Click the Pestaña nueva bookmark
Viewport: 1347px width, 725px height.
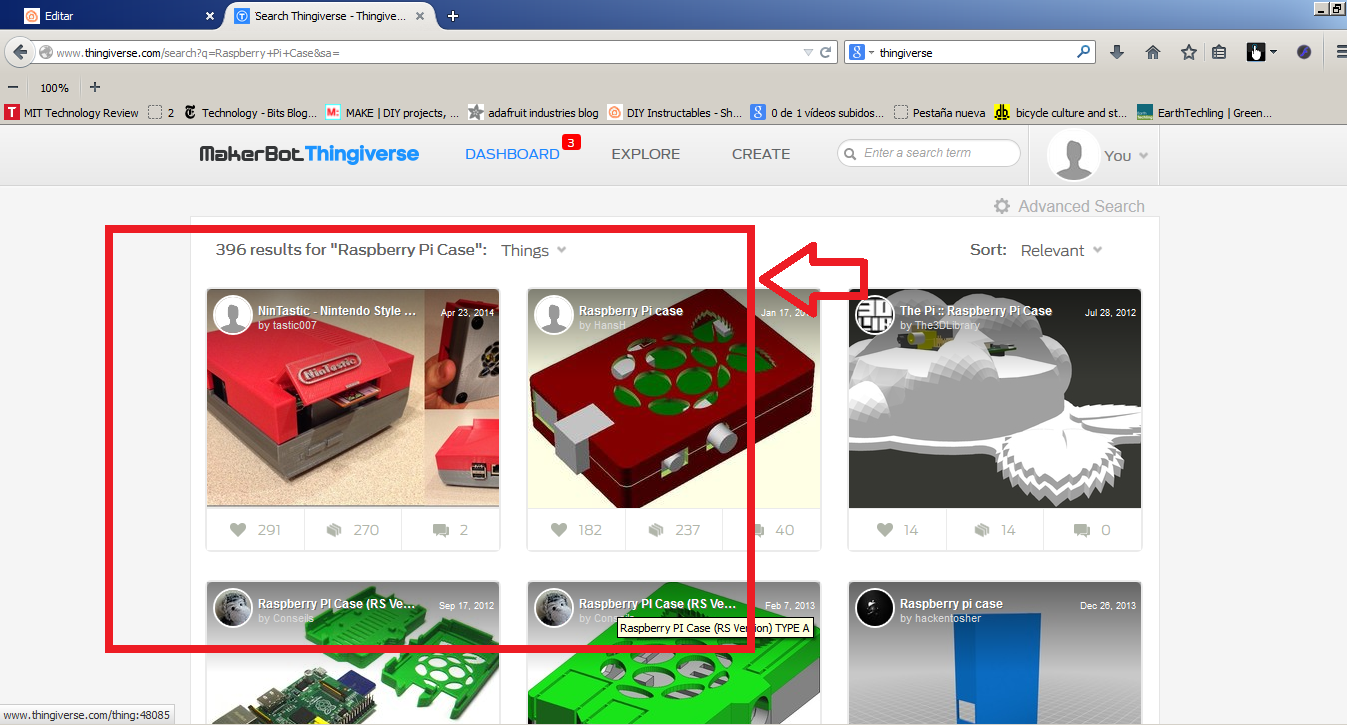[x=939, y=113]
